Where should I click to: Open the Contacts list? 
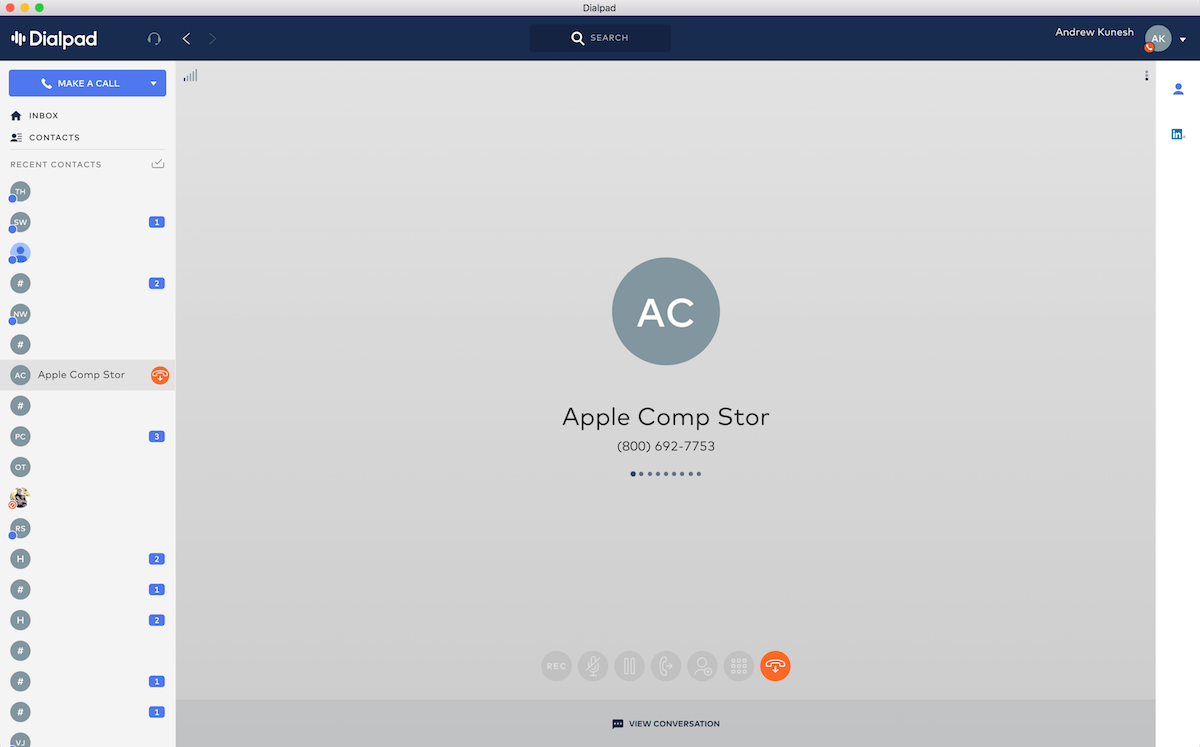click(x=45, y=137)
